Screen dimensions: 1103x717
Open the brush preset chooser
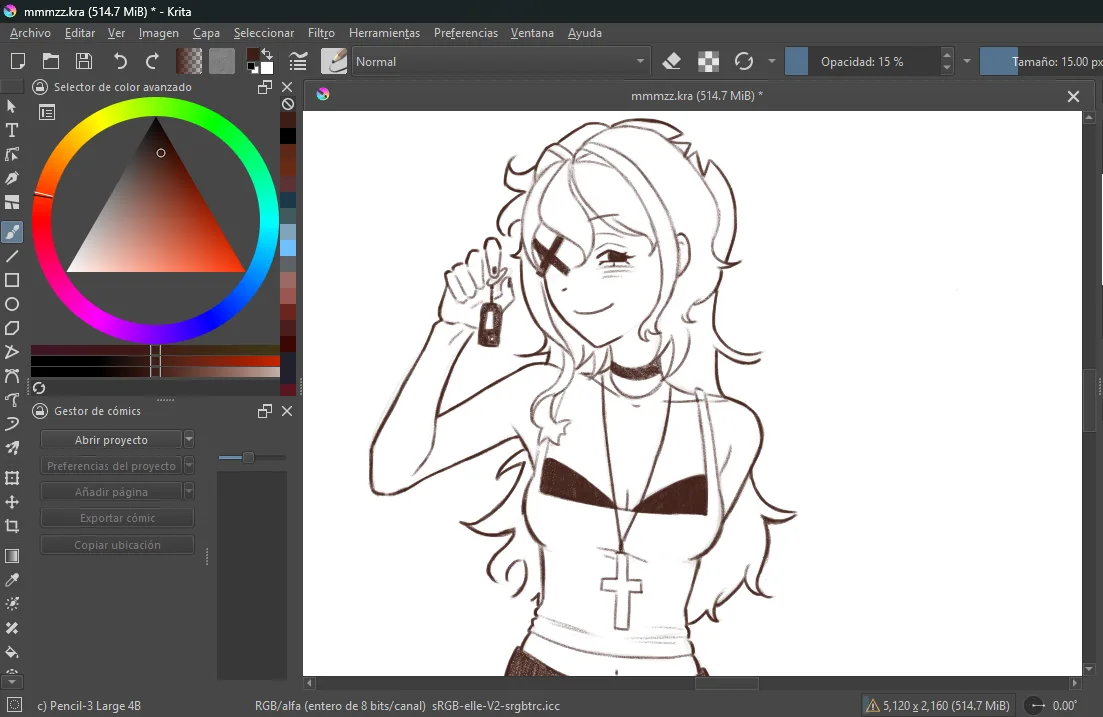click(334, 61)
